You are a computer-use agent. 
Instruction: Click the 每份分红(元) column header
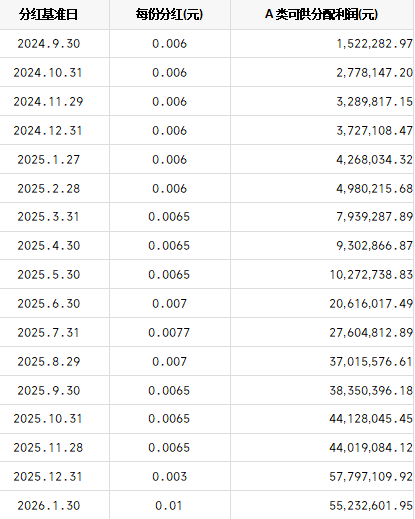[169, 14]
